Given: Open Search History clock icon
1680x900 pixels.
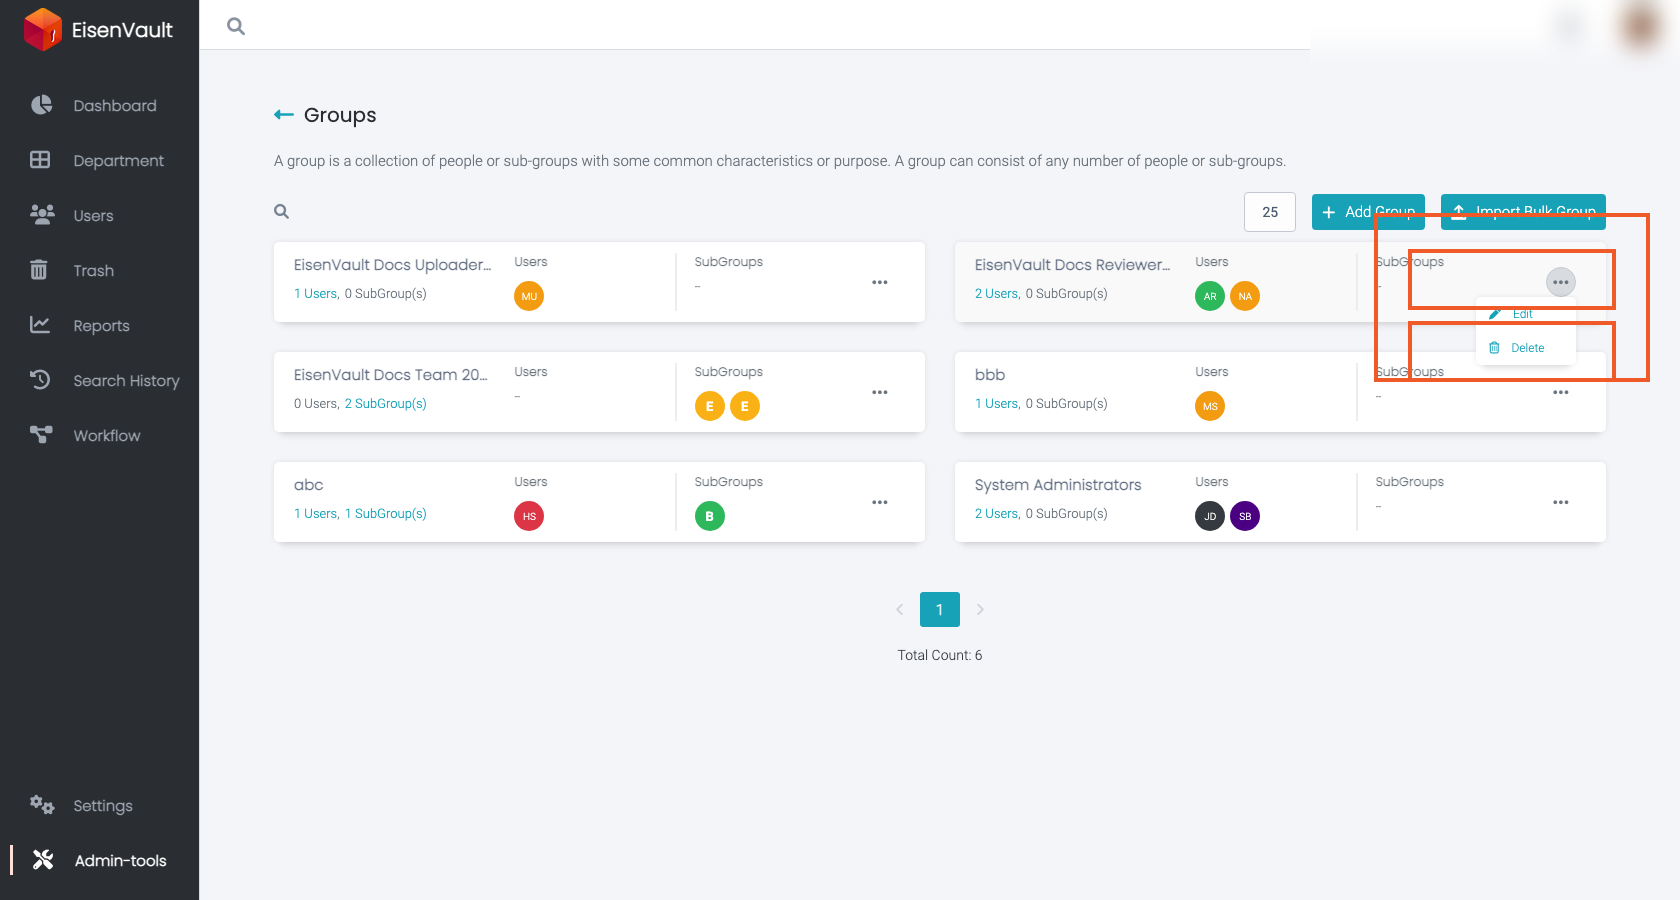Looking at the screenshot, I should click(x=40, y=380).
